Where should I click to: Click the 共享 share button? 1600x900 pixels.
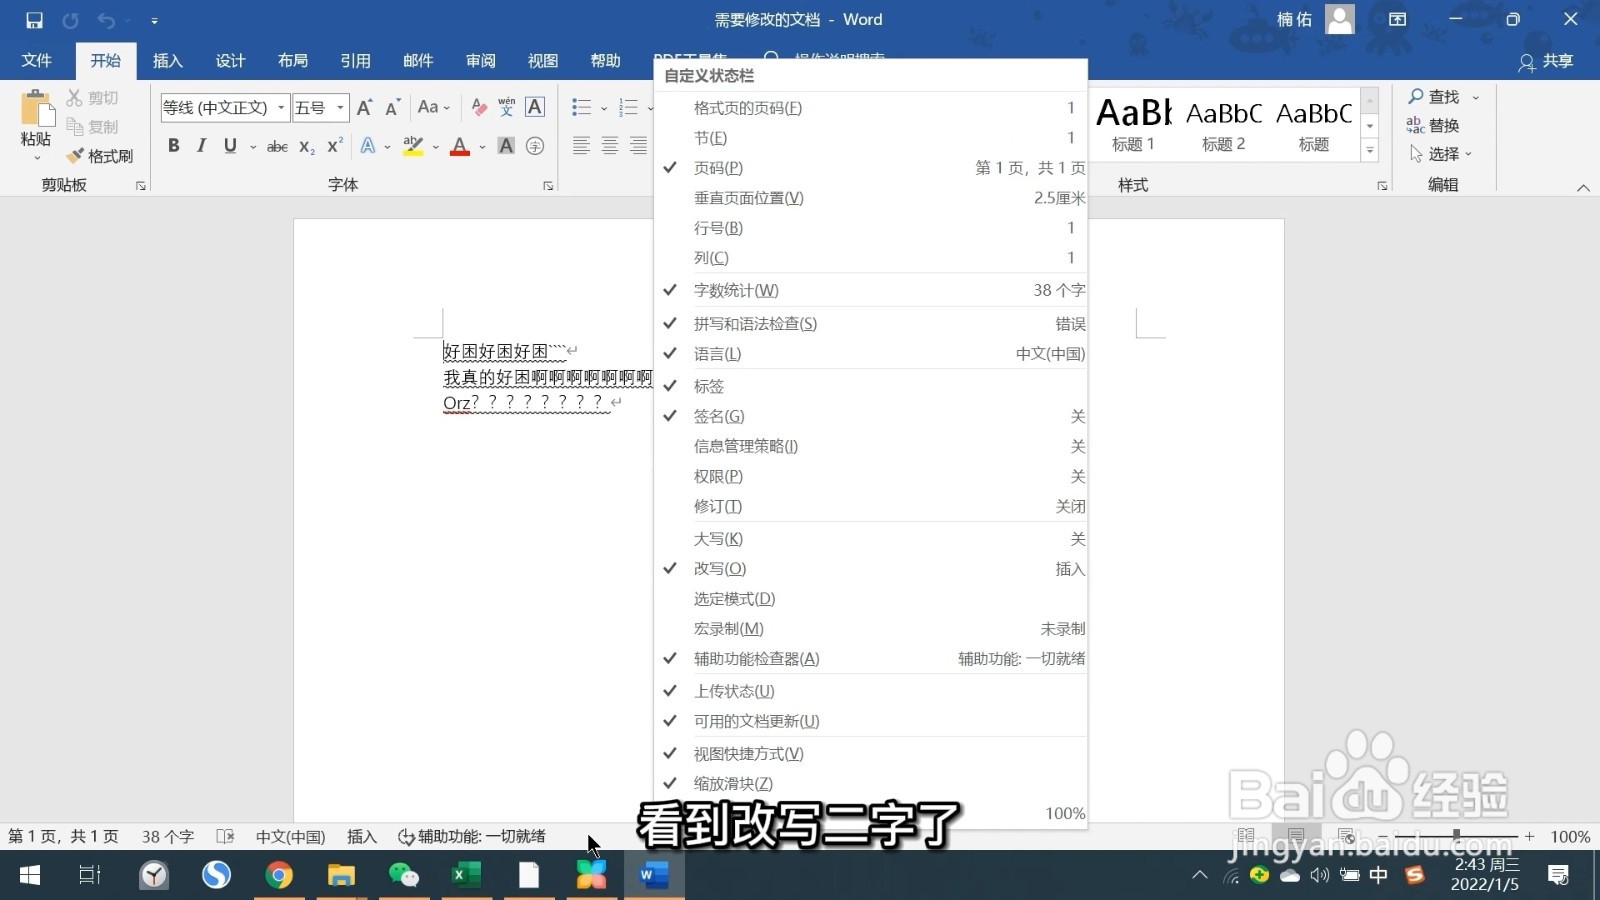tap(1546, 61)
